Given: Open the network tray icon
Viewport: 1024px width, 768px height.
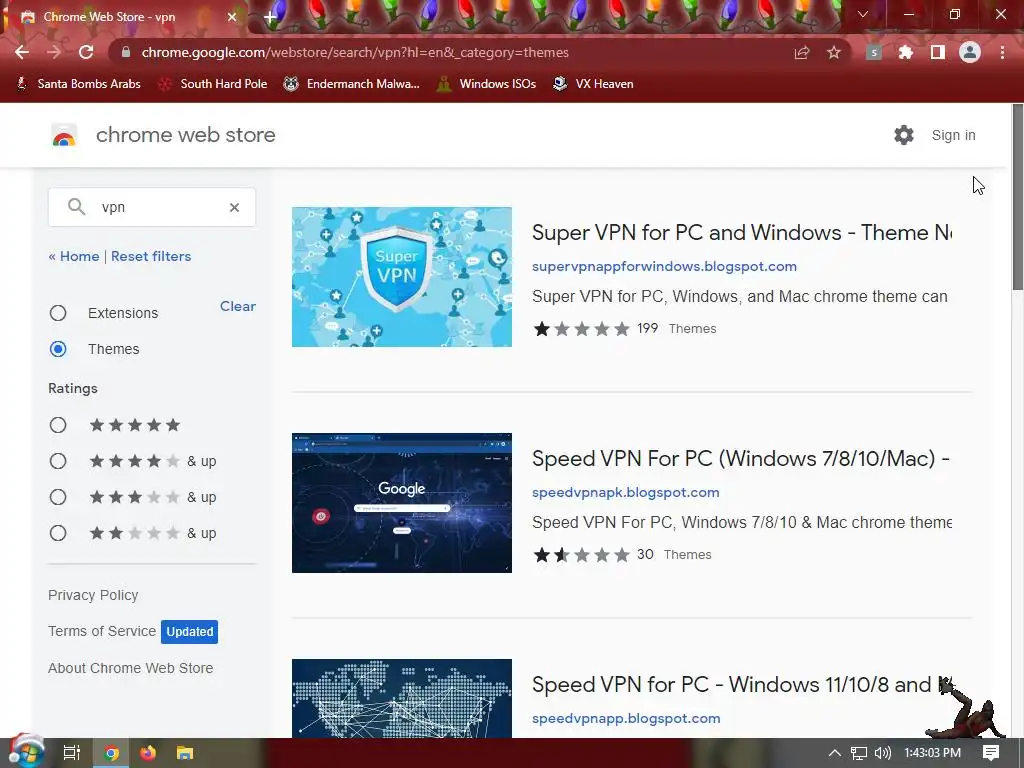Looking at the screenshot, I should 859,753.
